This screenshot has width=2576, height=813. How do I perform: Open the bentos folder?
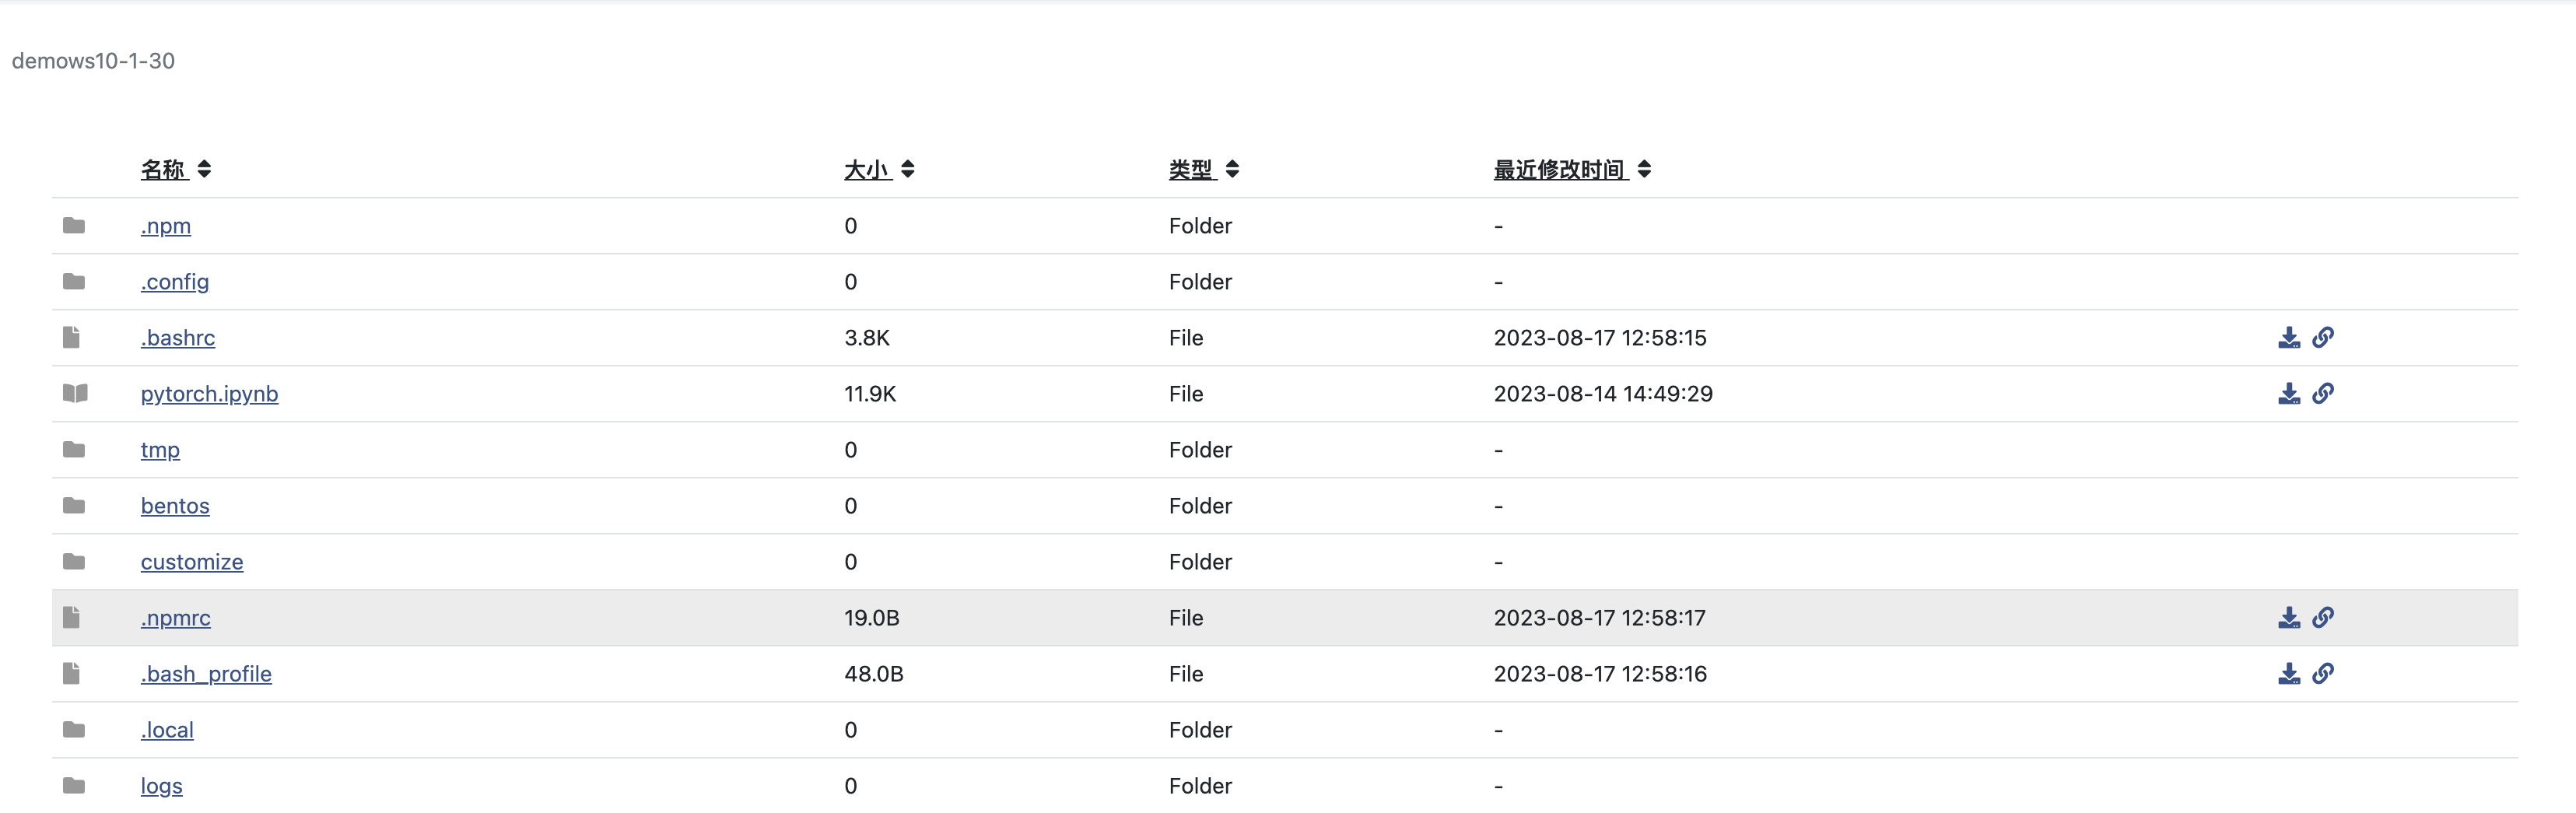point(175,506)
